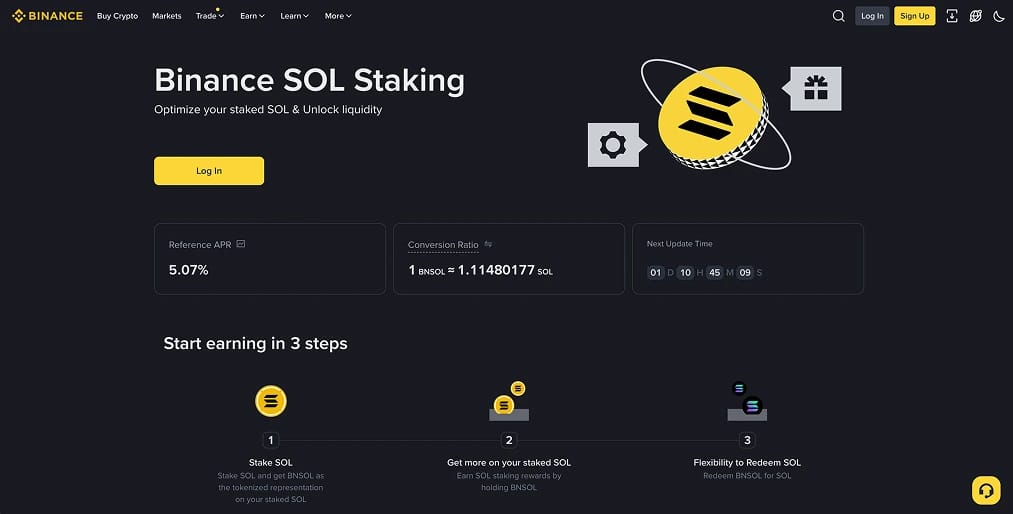The width and height of the screenshot is (1013, 514).
Task: Click the Reference APR label
Action: [200, 245]
